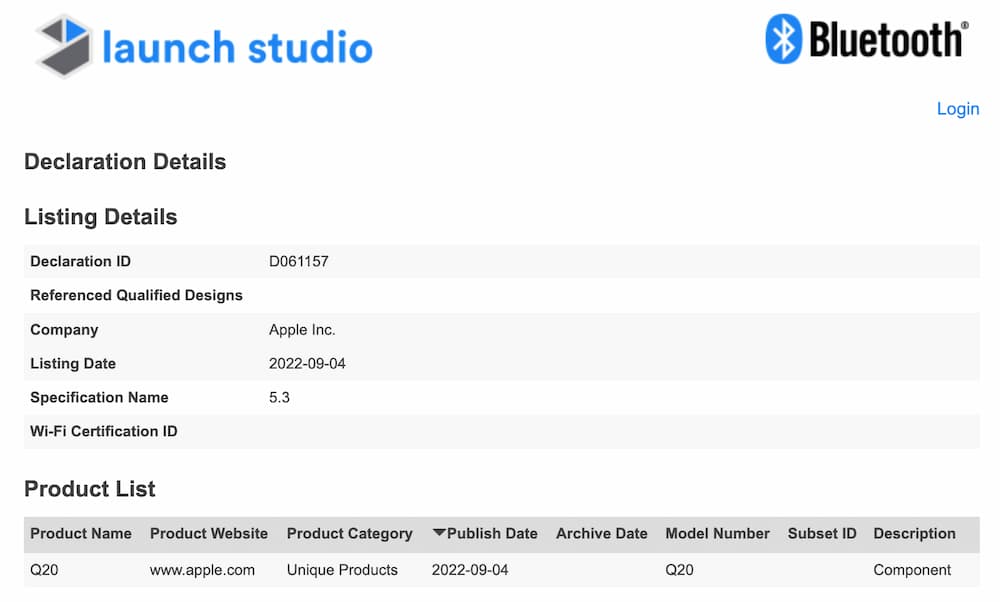The height and width of the screenshot is (602, 1000).
Task: Sort by Model Number column header
Action: pyautogui.click(x=717, y=534)
